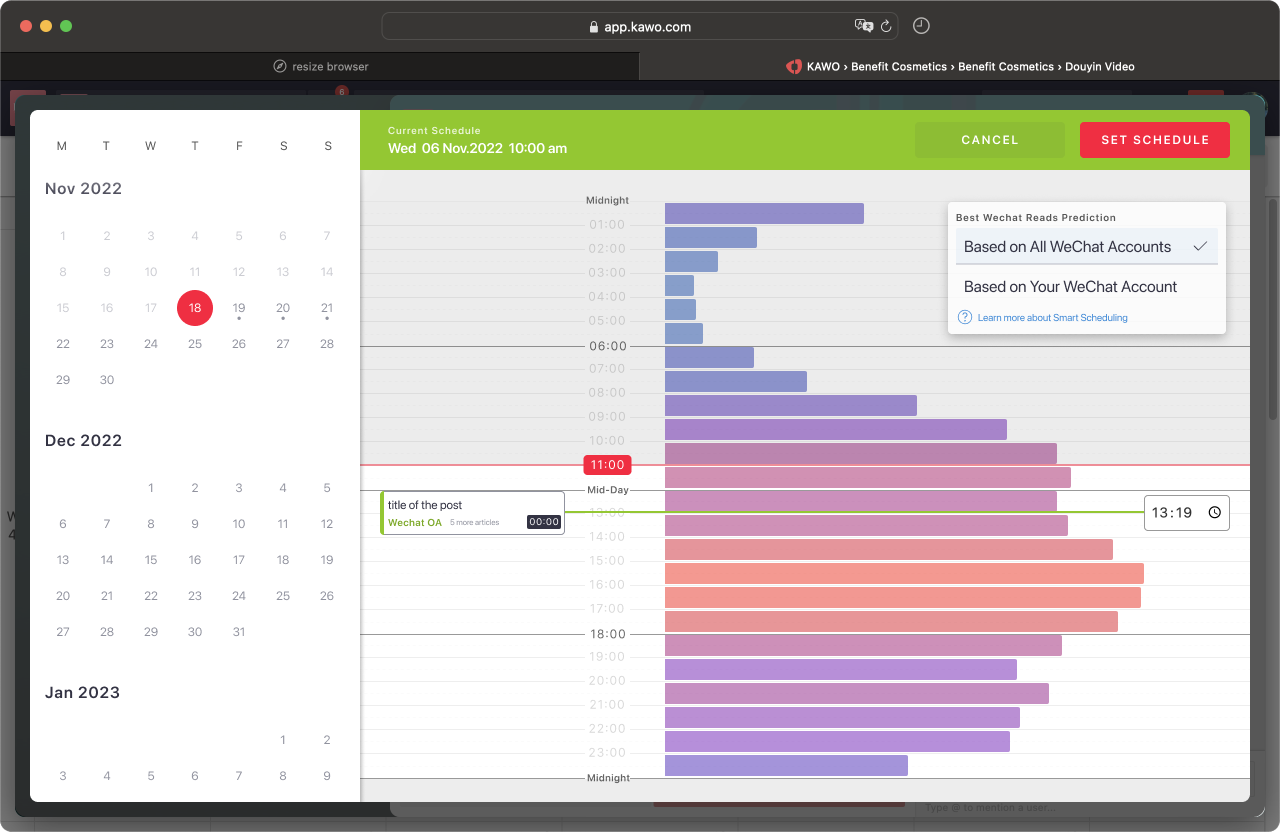Click the red 11:00 current time marker
The height and width of the screenshot is (832, 1280).
[606, 464]
